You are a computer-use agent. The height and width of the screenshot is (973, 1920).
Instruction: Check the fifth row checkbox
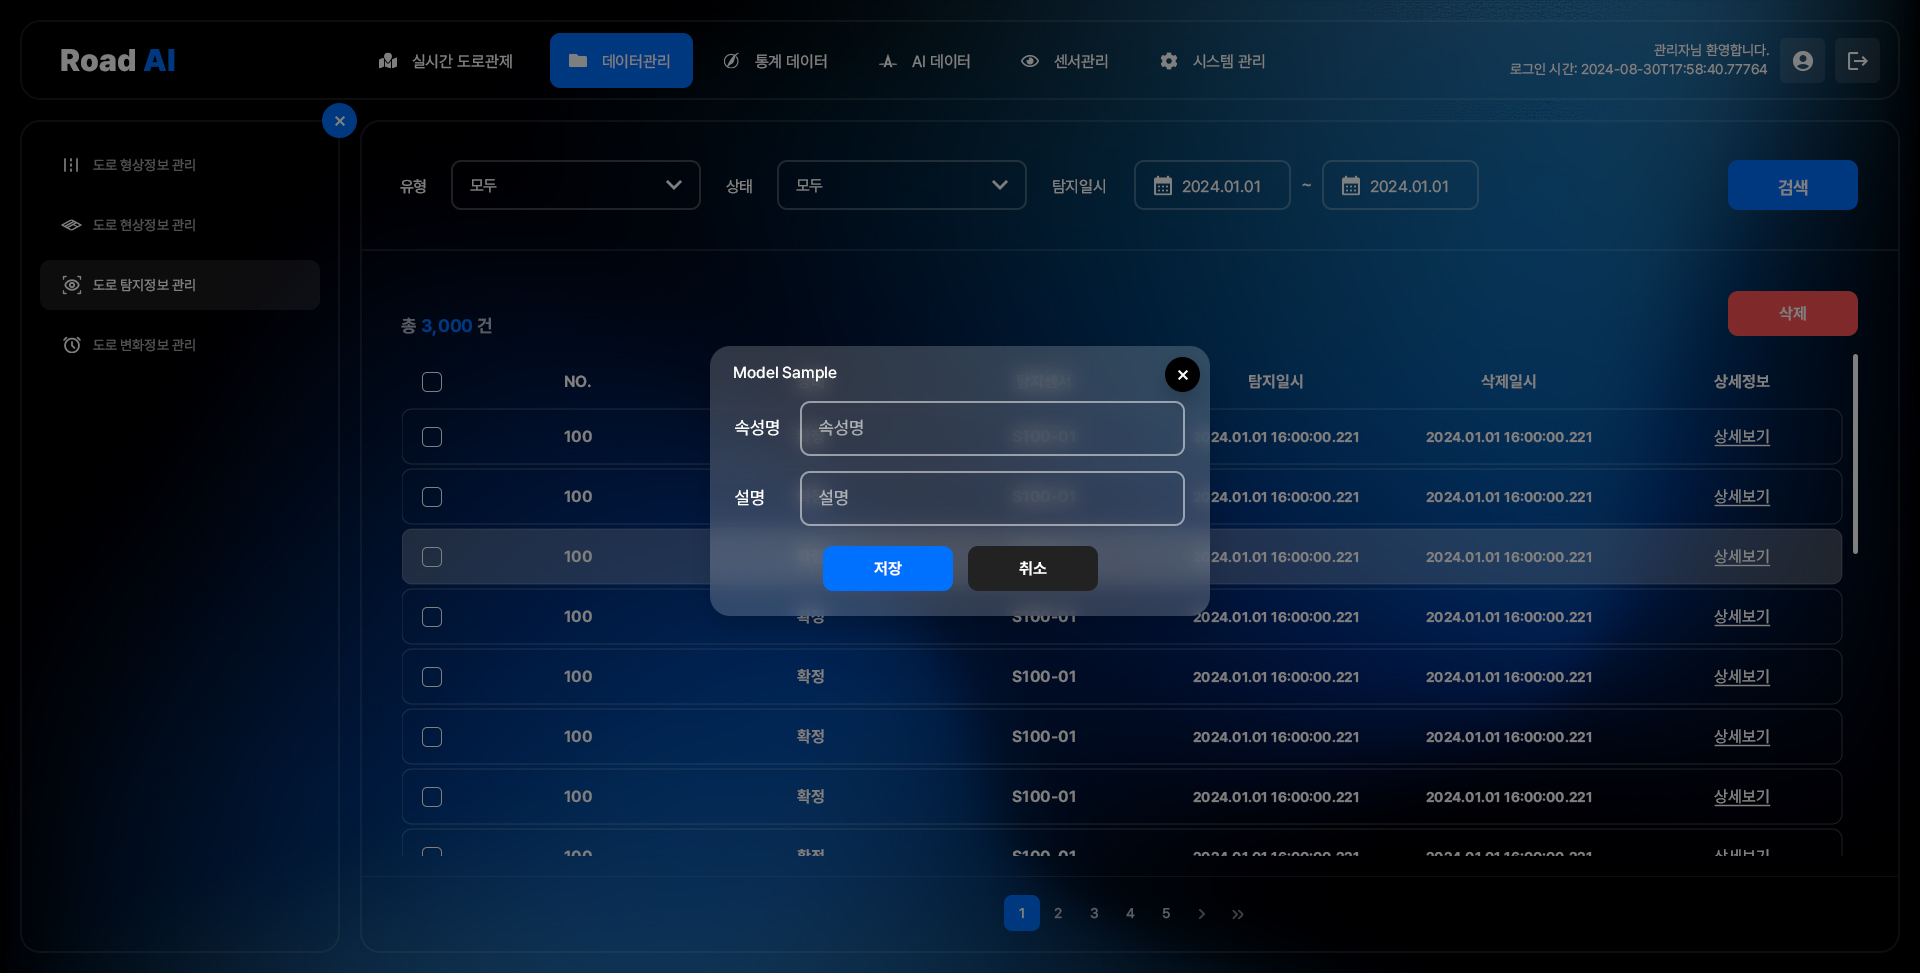(432, 677)
